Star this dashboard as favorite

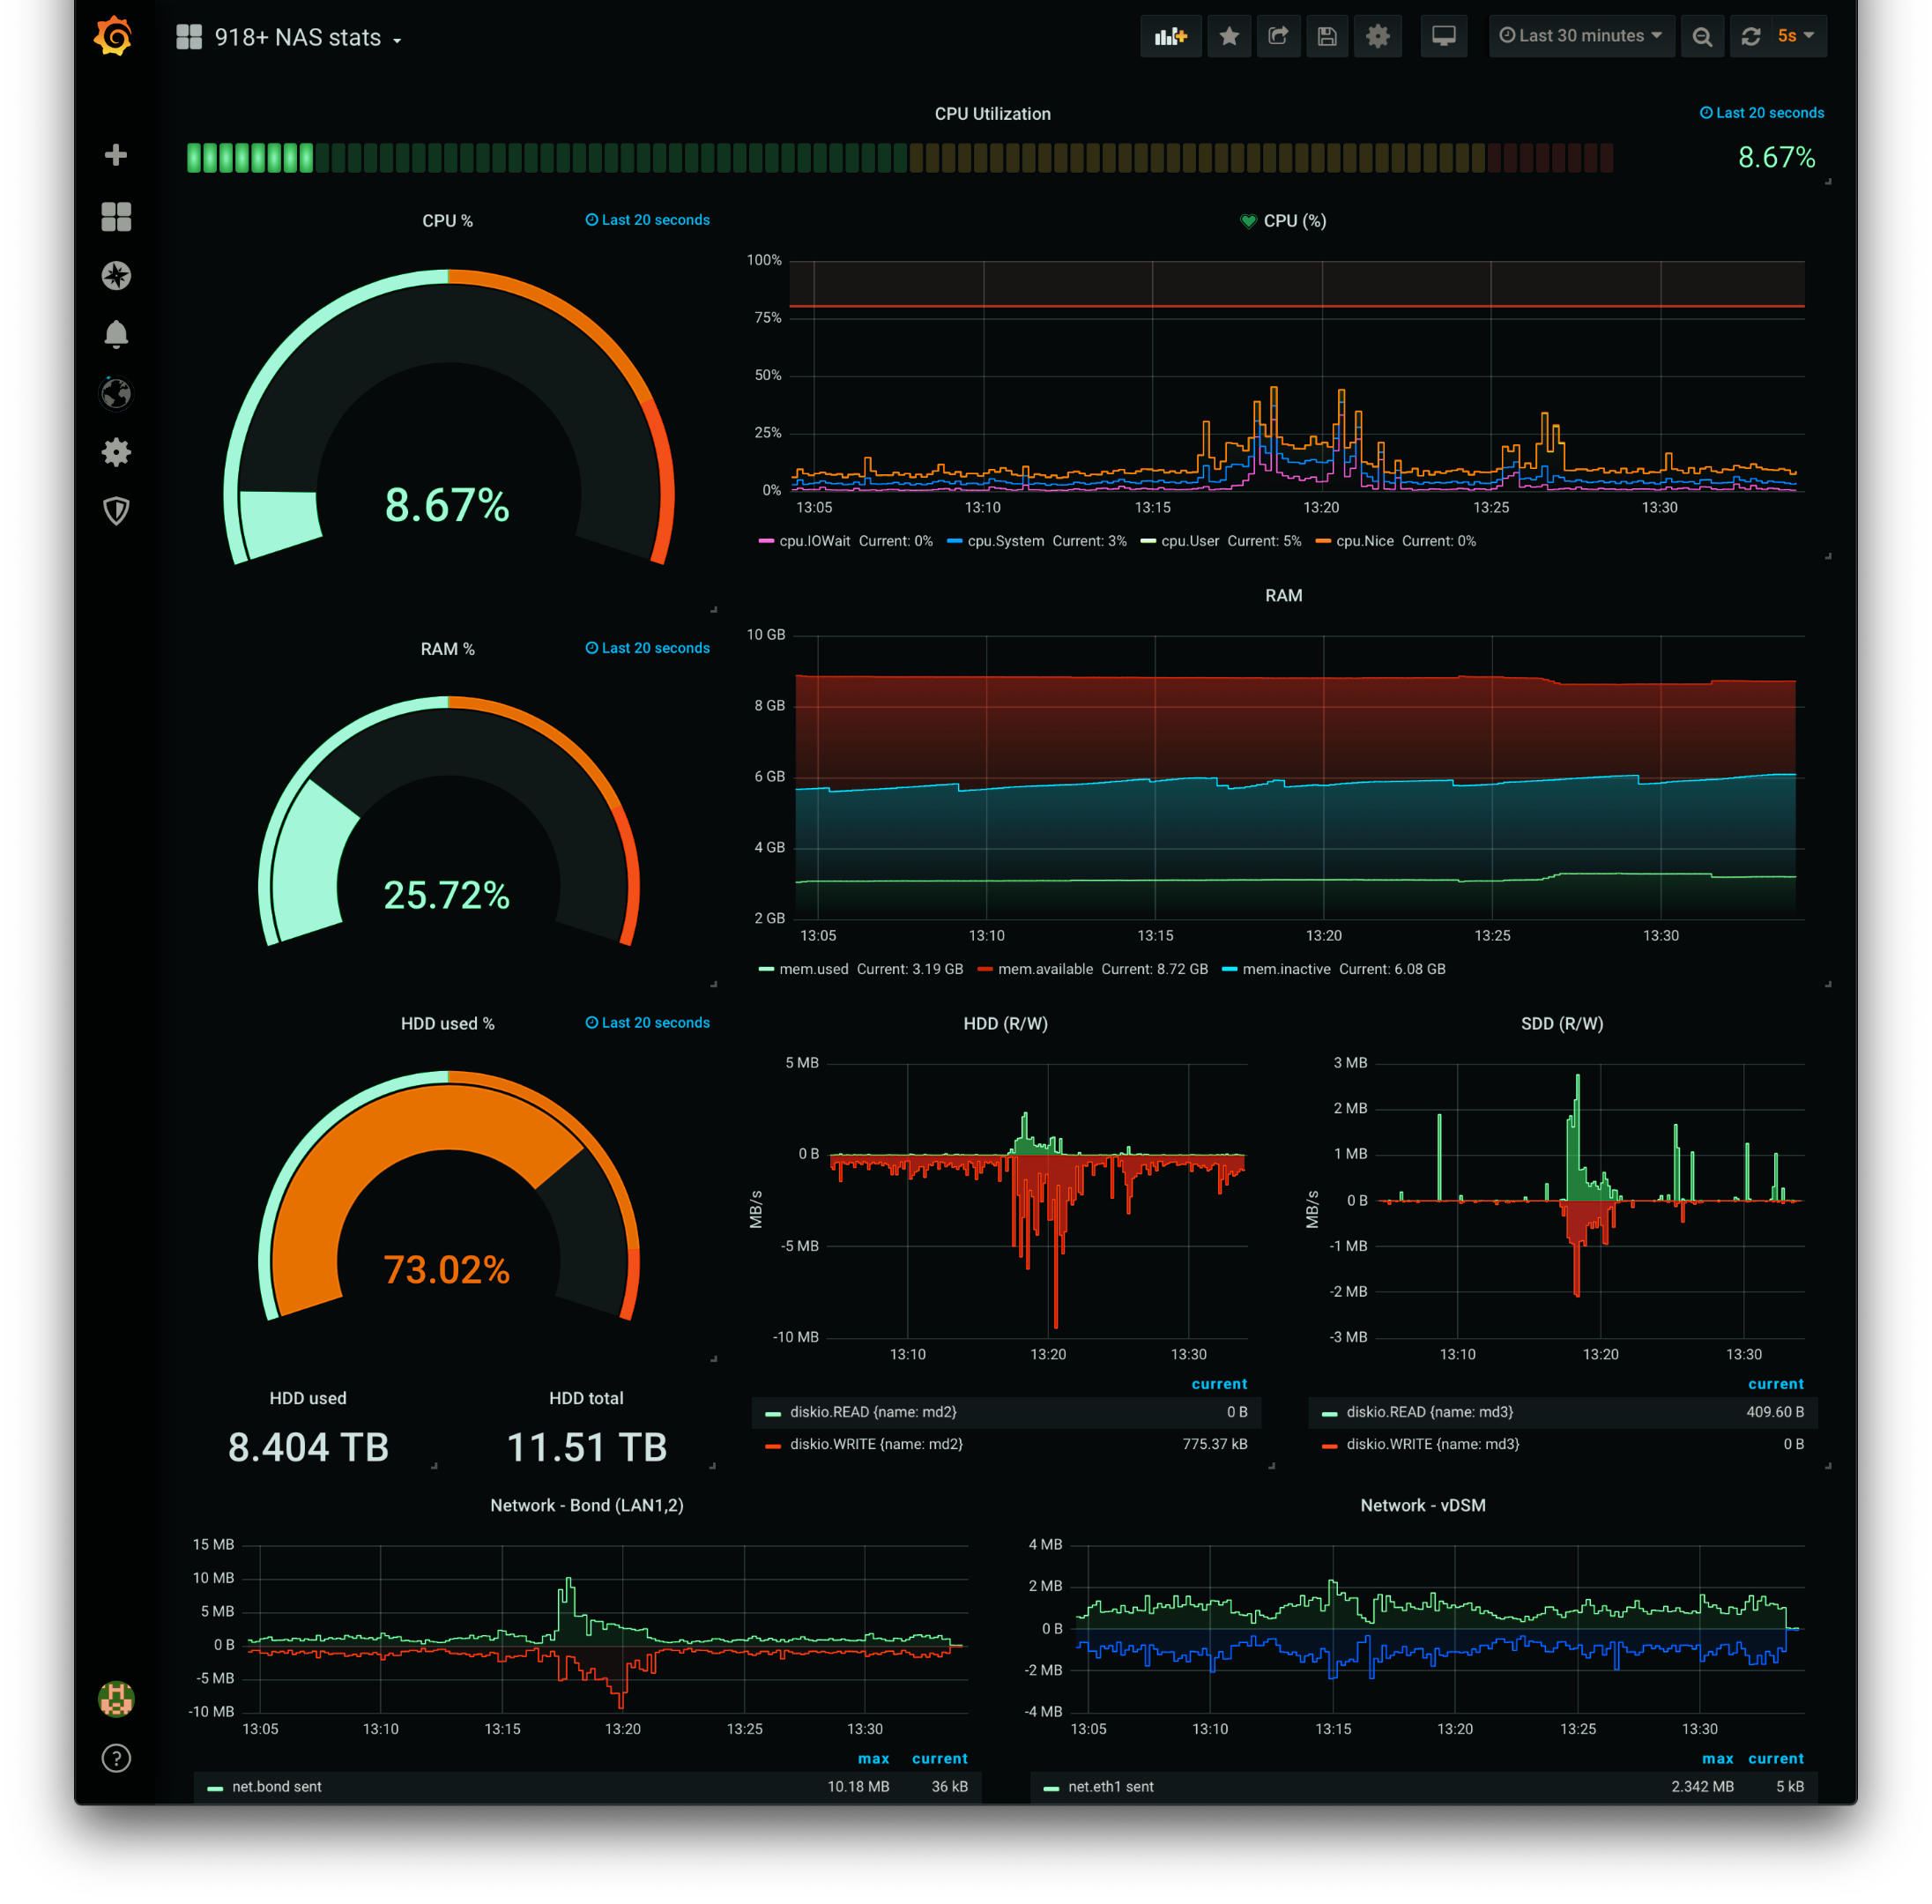1229,37
